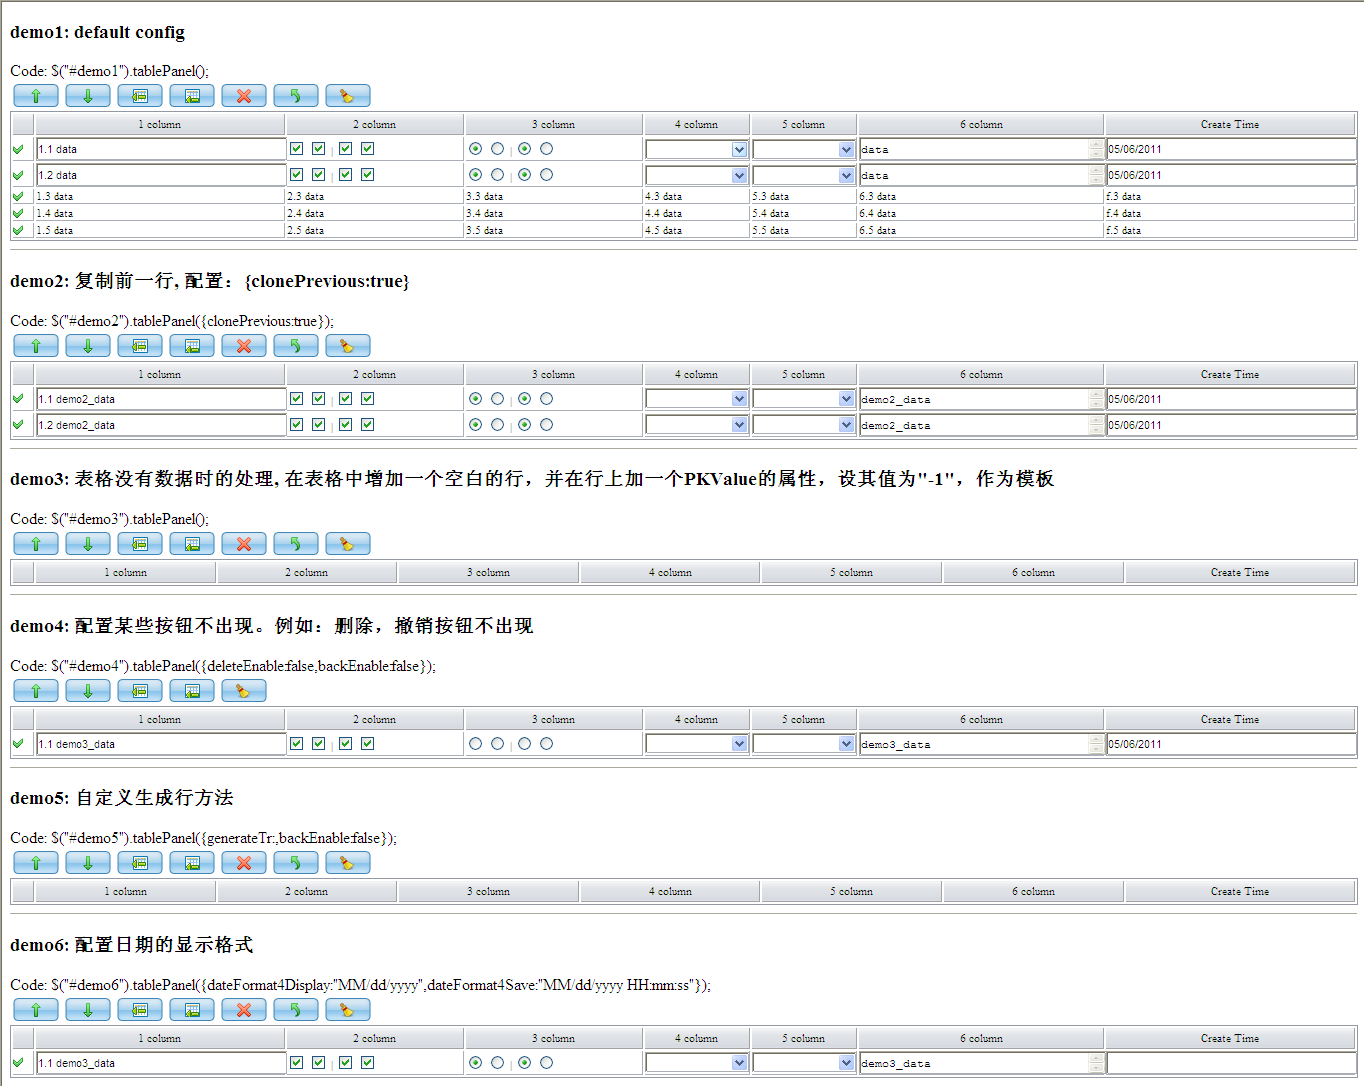The width and height of the screenshot is (1364, 1086).
Task: Toggle the second checkbox in the 1.1 demo2_data row
Action: coord(319,399)
